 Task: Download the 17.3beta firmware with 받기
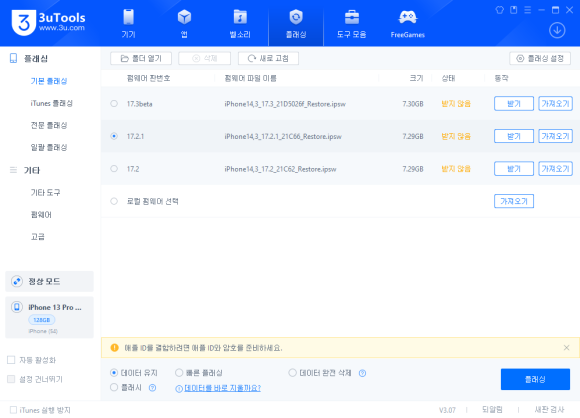coord(514,104)
